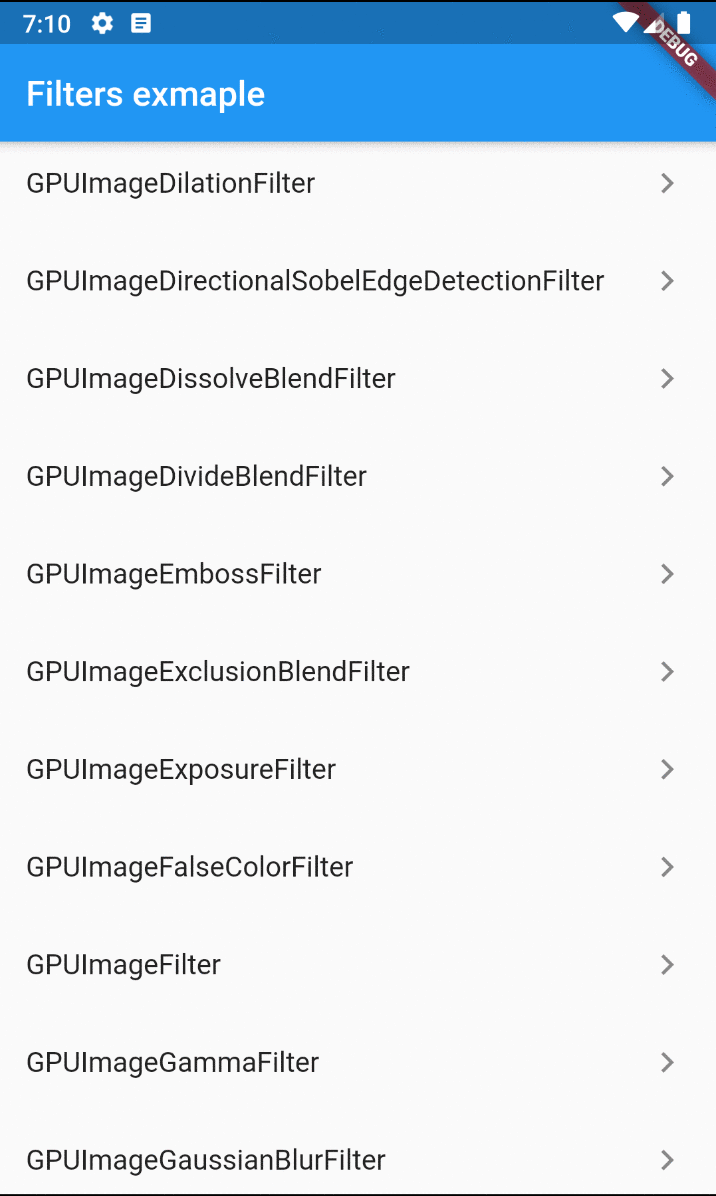716x1196 pixels.
Task: Open the settings gear icon in status bar
Action: [101, 24]
